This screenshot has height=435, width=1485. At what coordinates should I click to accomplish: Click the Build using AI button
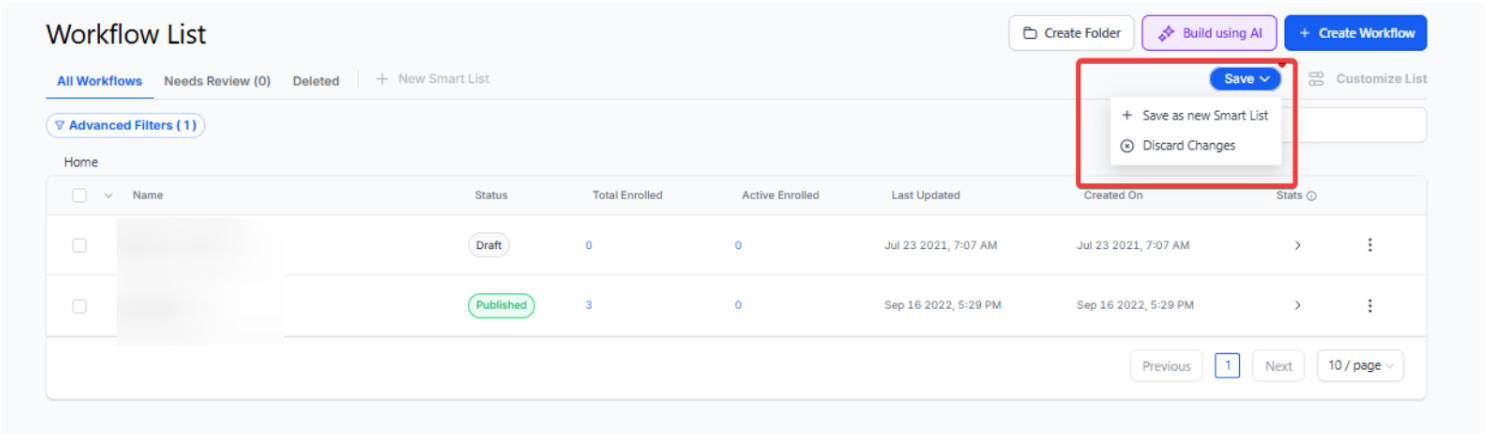(x=1209, y=33)
